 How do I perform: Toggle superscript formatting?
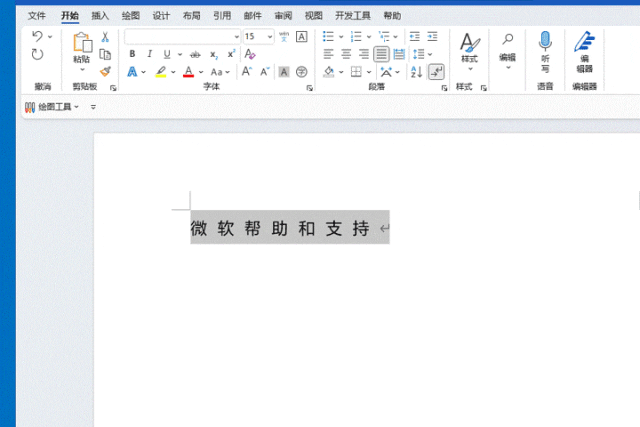231,54
